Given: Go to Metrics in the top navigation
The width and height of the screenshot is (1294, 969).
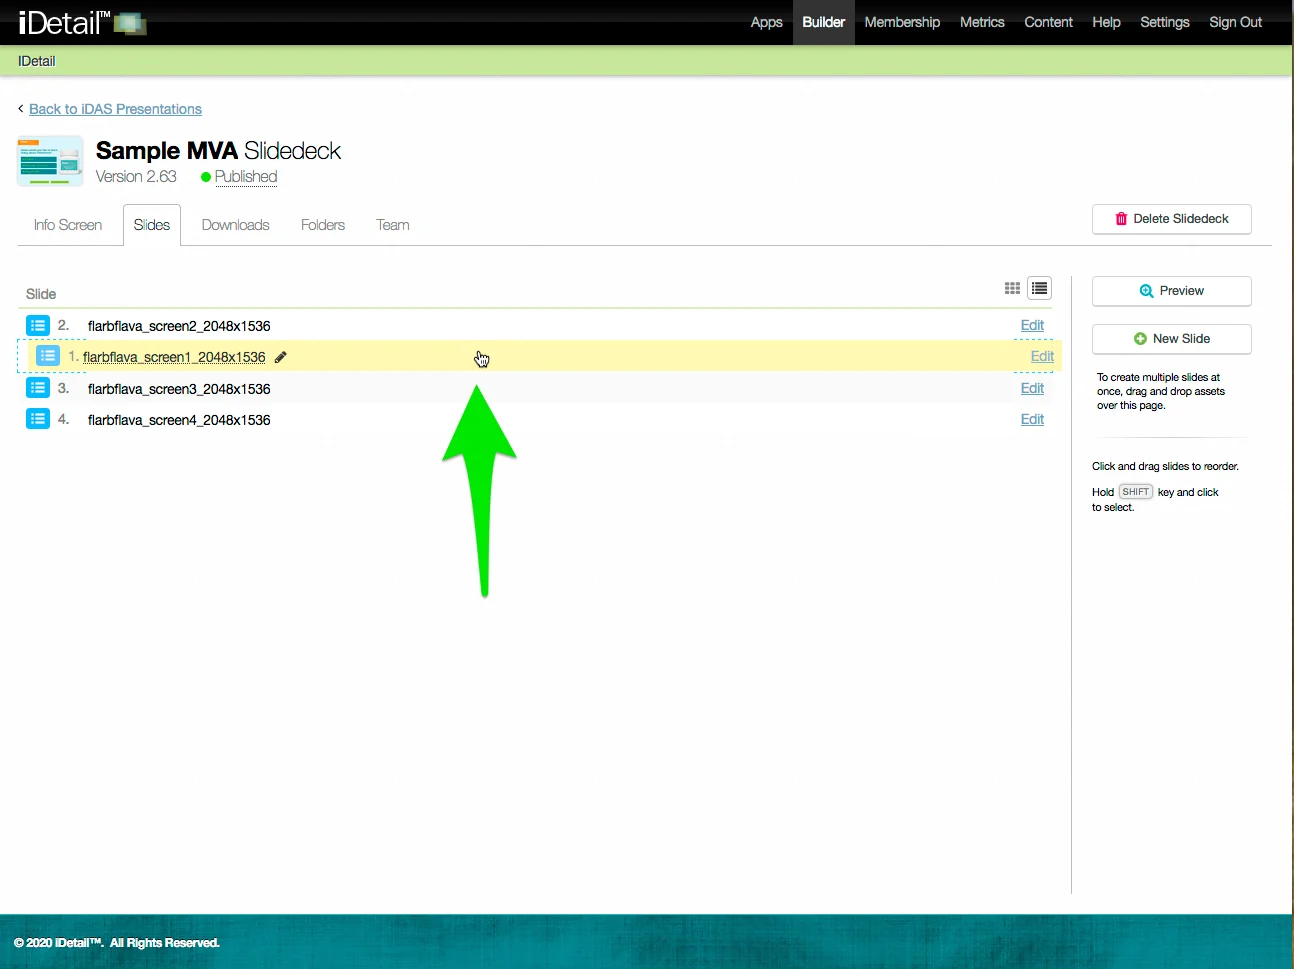Looking at the screenshot, I should pyautogui.click(x=982, y=22).
